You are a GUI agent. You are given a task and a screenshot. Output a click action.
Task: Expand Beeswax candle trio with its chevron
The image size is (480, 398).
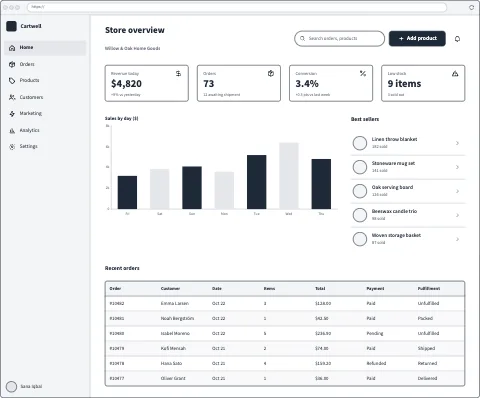(x=457, y=215)
